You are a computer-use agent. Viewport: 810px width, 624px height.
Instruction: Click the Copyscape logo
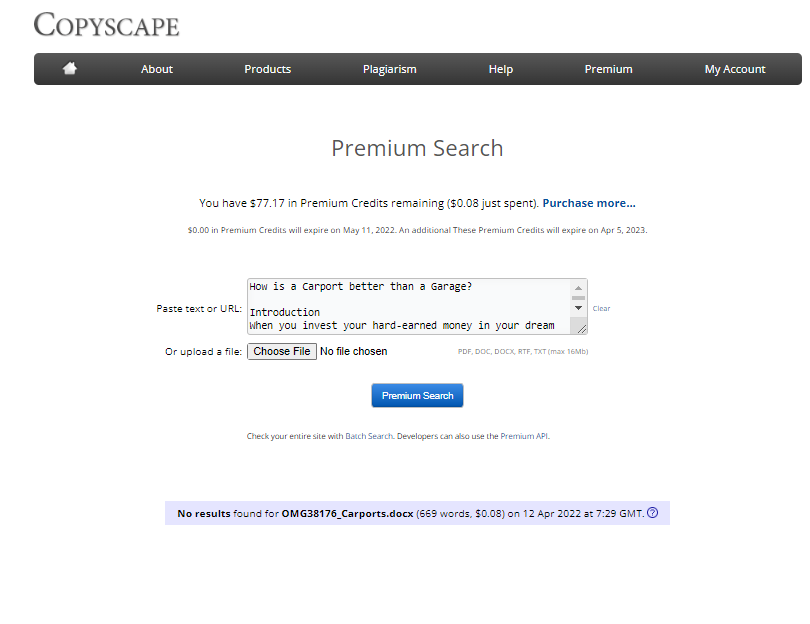click(106, 24)
